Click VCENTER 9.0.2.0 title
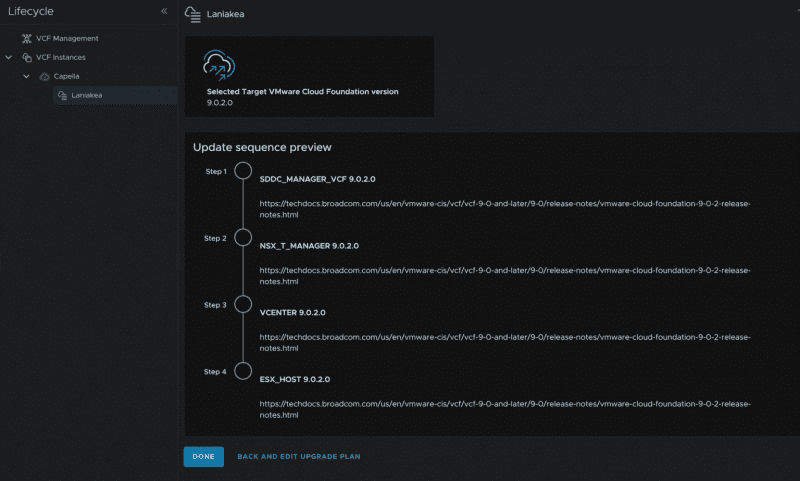Image resolution: width=800 pixels, height=481 pixels. tap(292, 313)
